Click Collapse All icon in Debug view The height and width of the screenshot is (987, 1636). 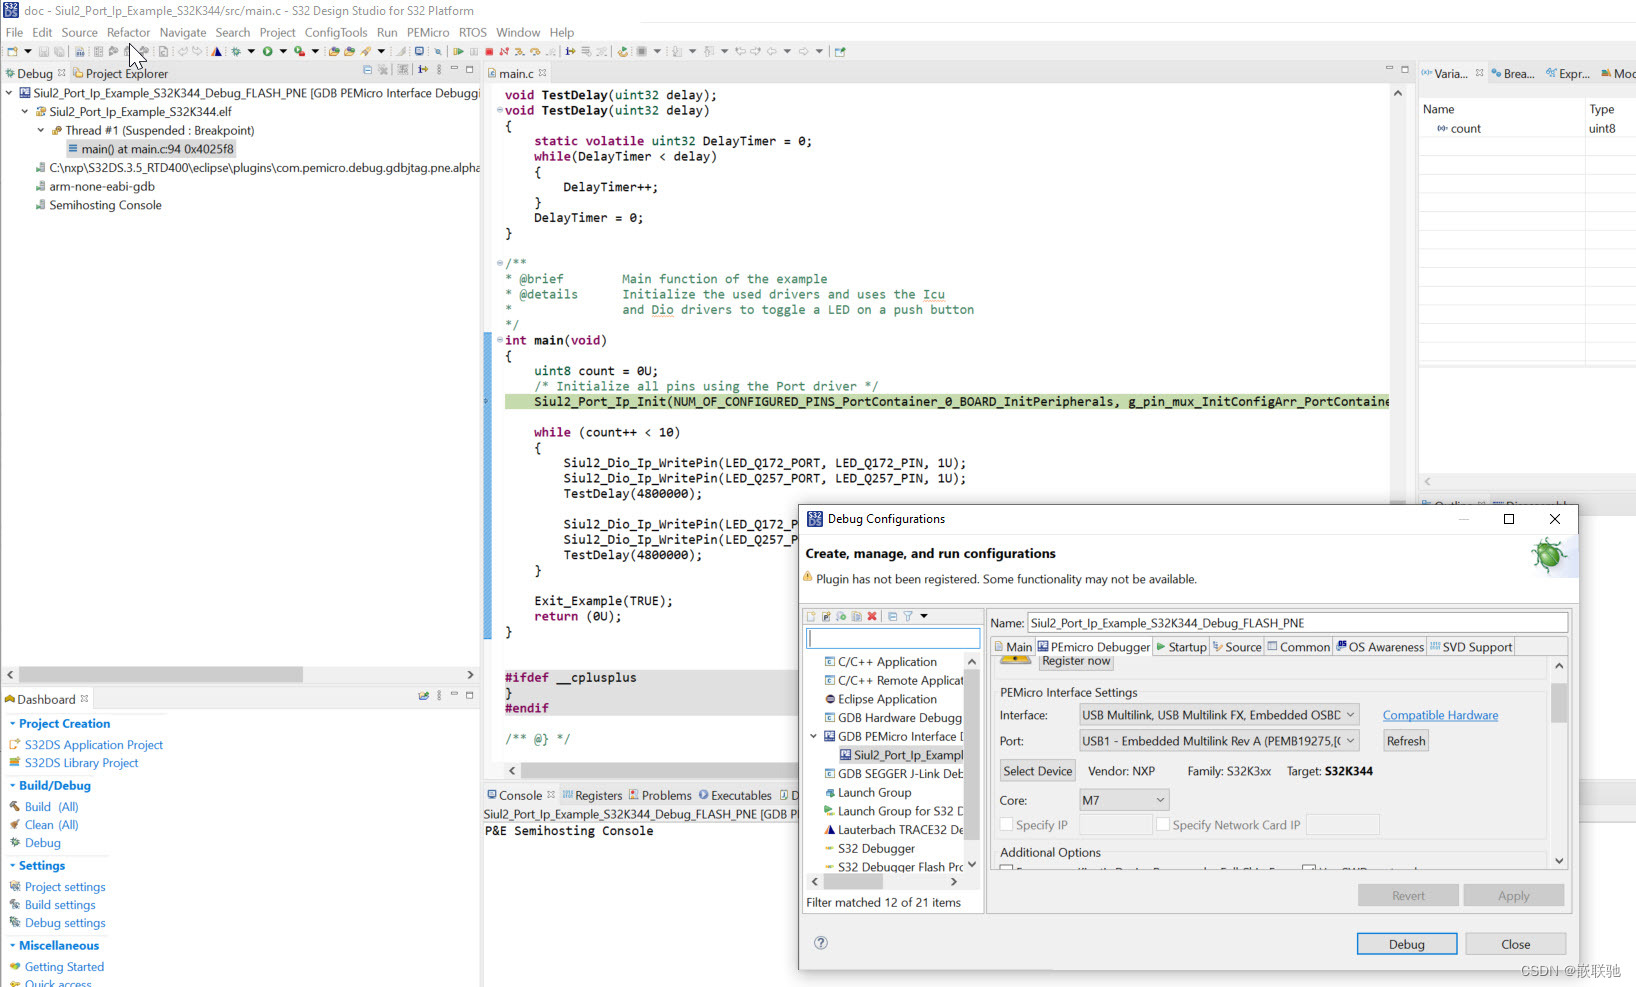[x=367, y=70]
